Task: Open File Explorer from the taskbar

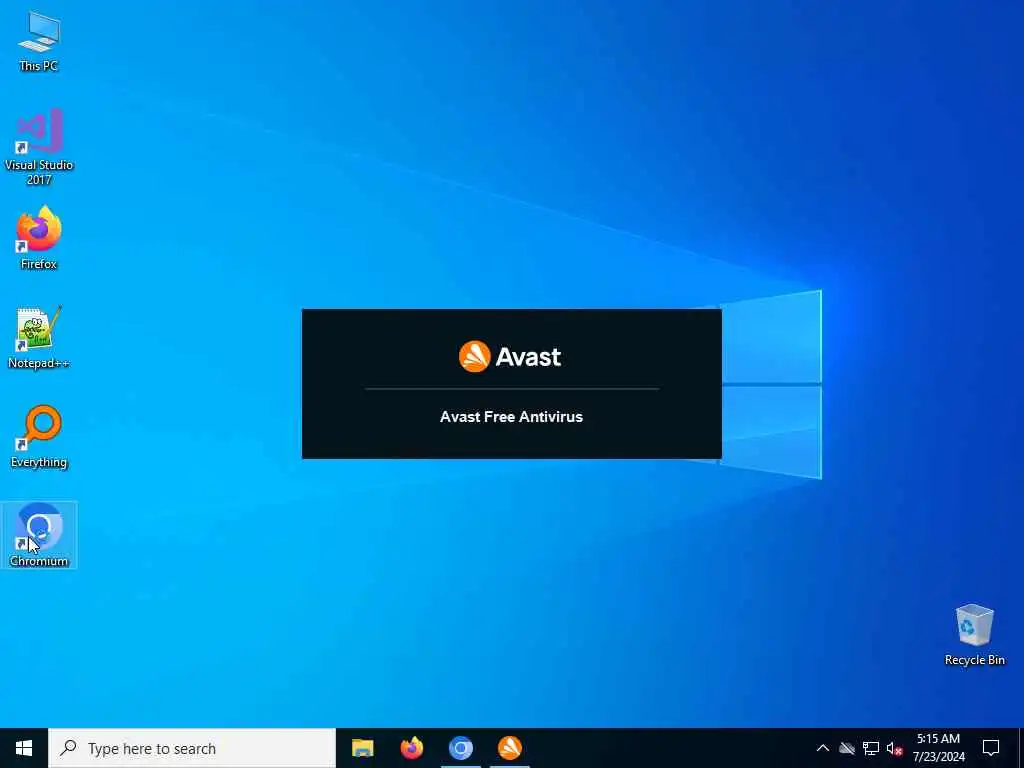Action: click(x=362, y=748)
